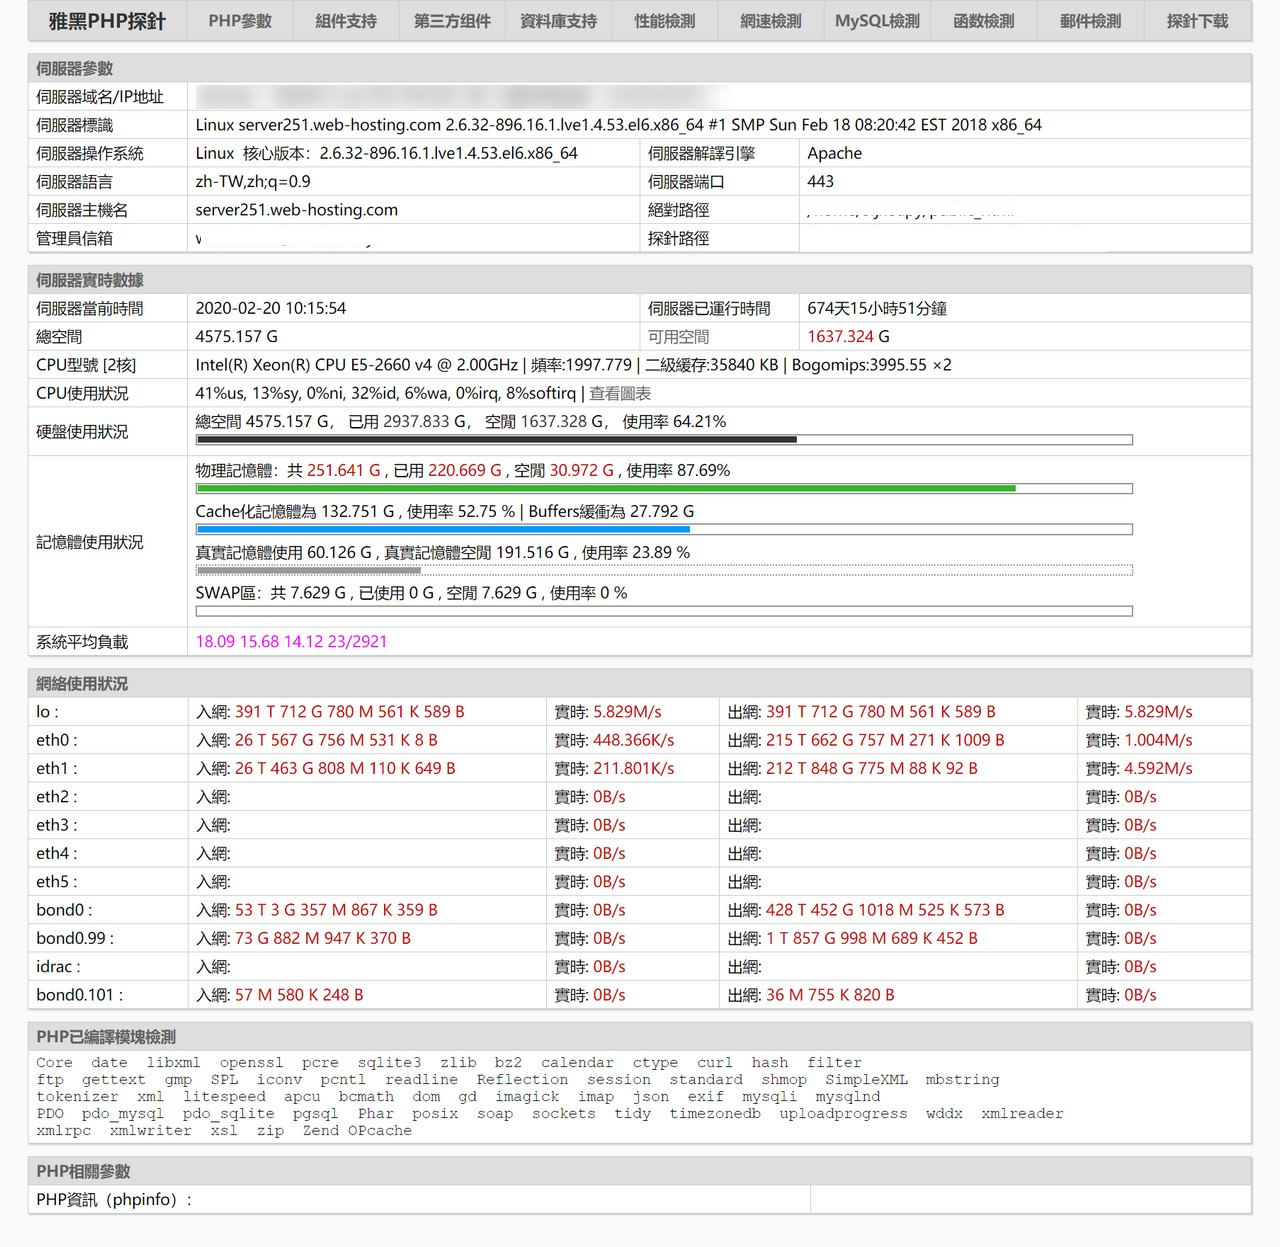The height and width of the screenshot is (1247, 1280).
Task: Click the system load average values
Action: coord(288,641)
